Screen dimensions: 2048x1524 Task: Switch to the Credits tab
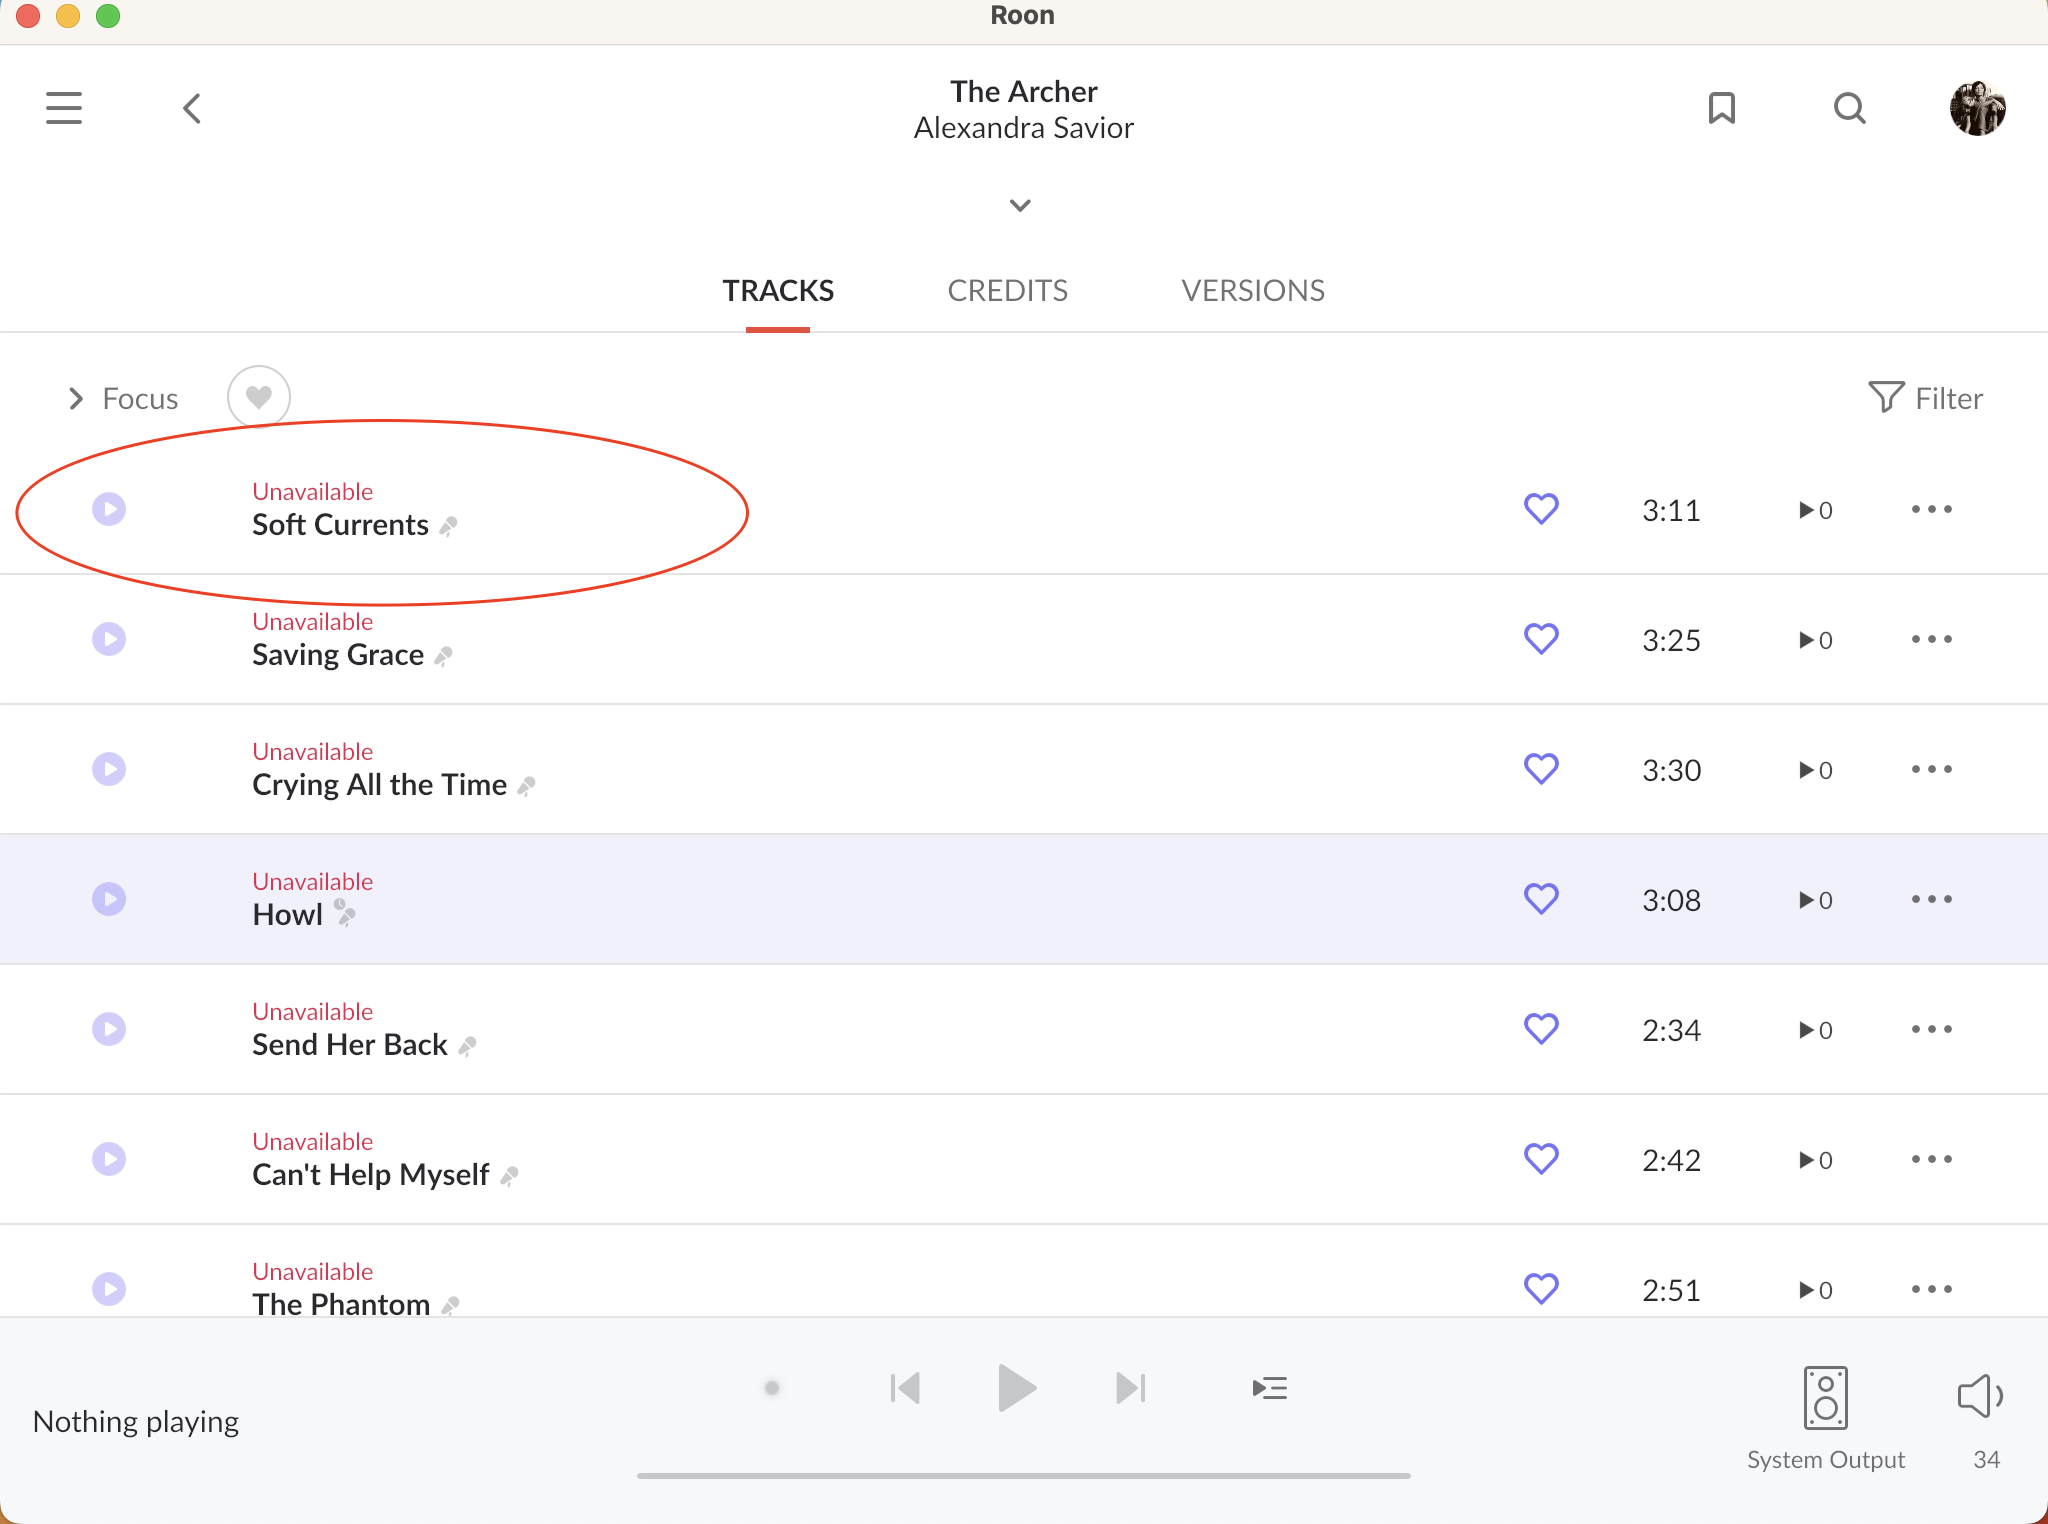point(1007,291)
